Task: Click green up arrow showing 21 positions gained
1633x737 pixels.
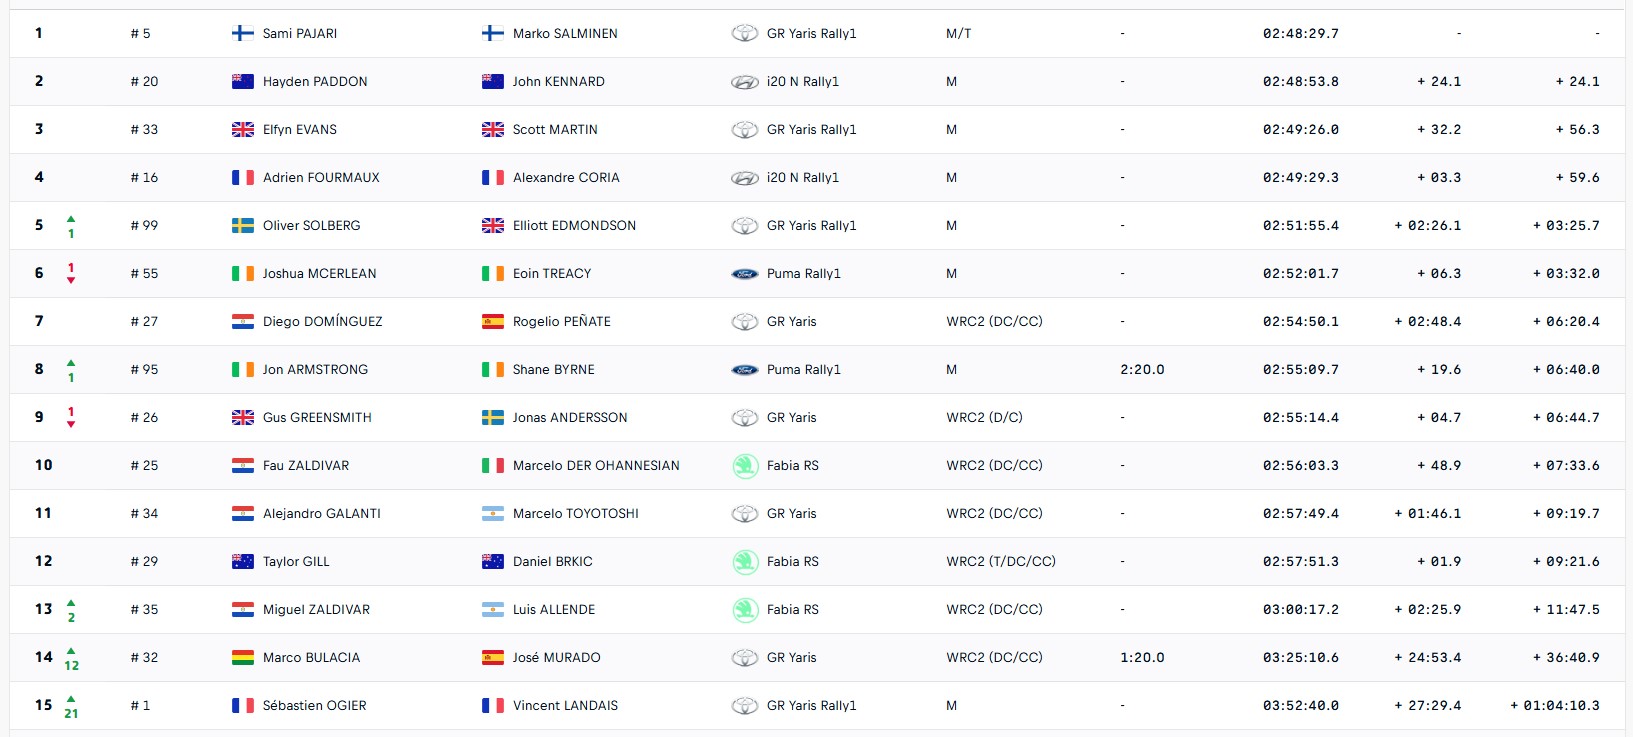Action: [x=71, y=699]
